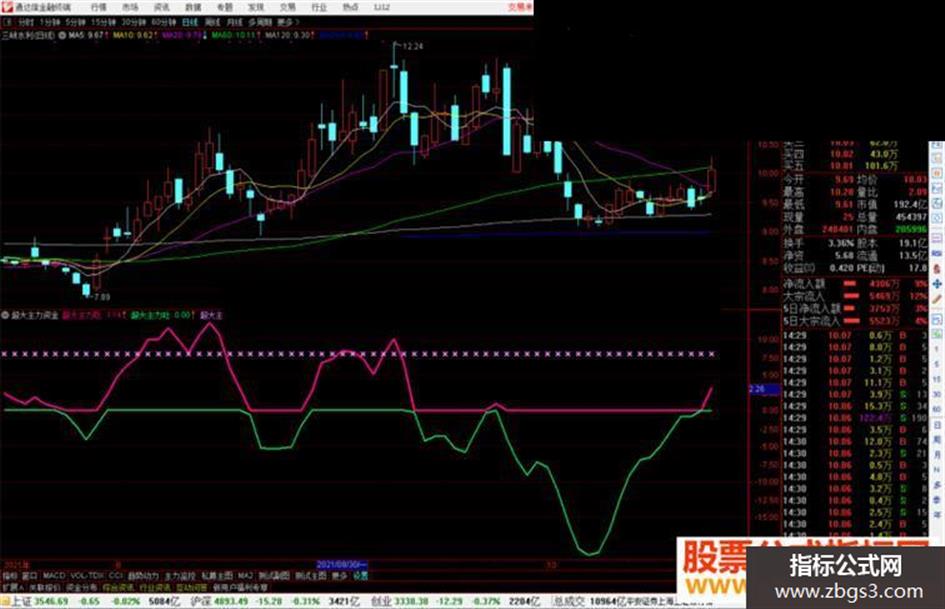Expand the 更多 period options
This screenshot has height=609, width=945.
287,22
